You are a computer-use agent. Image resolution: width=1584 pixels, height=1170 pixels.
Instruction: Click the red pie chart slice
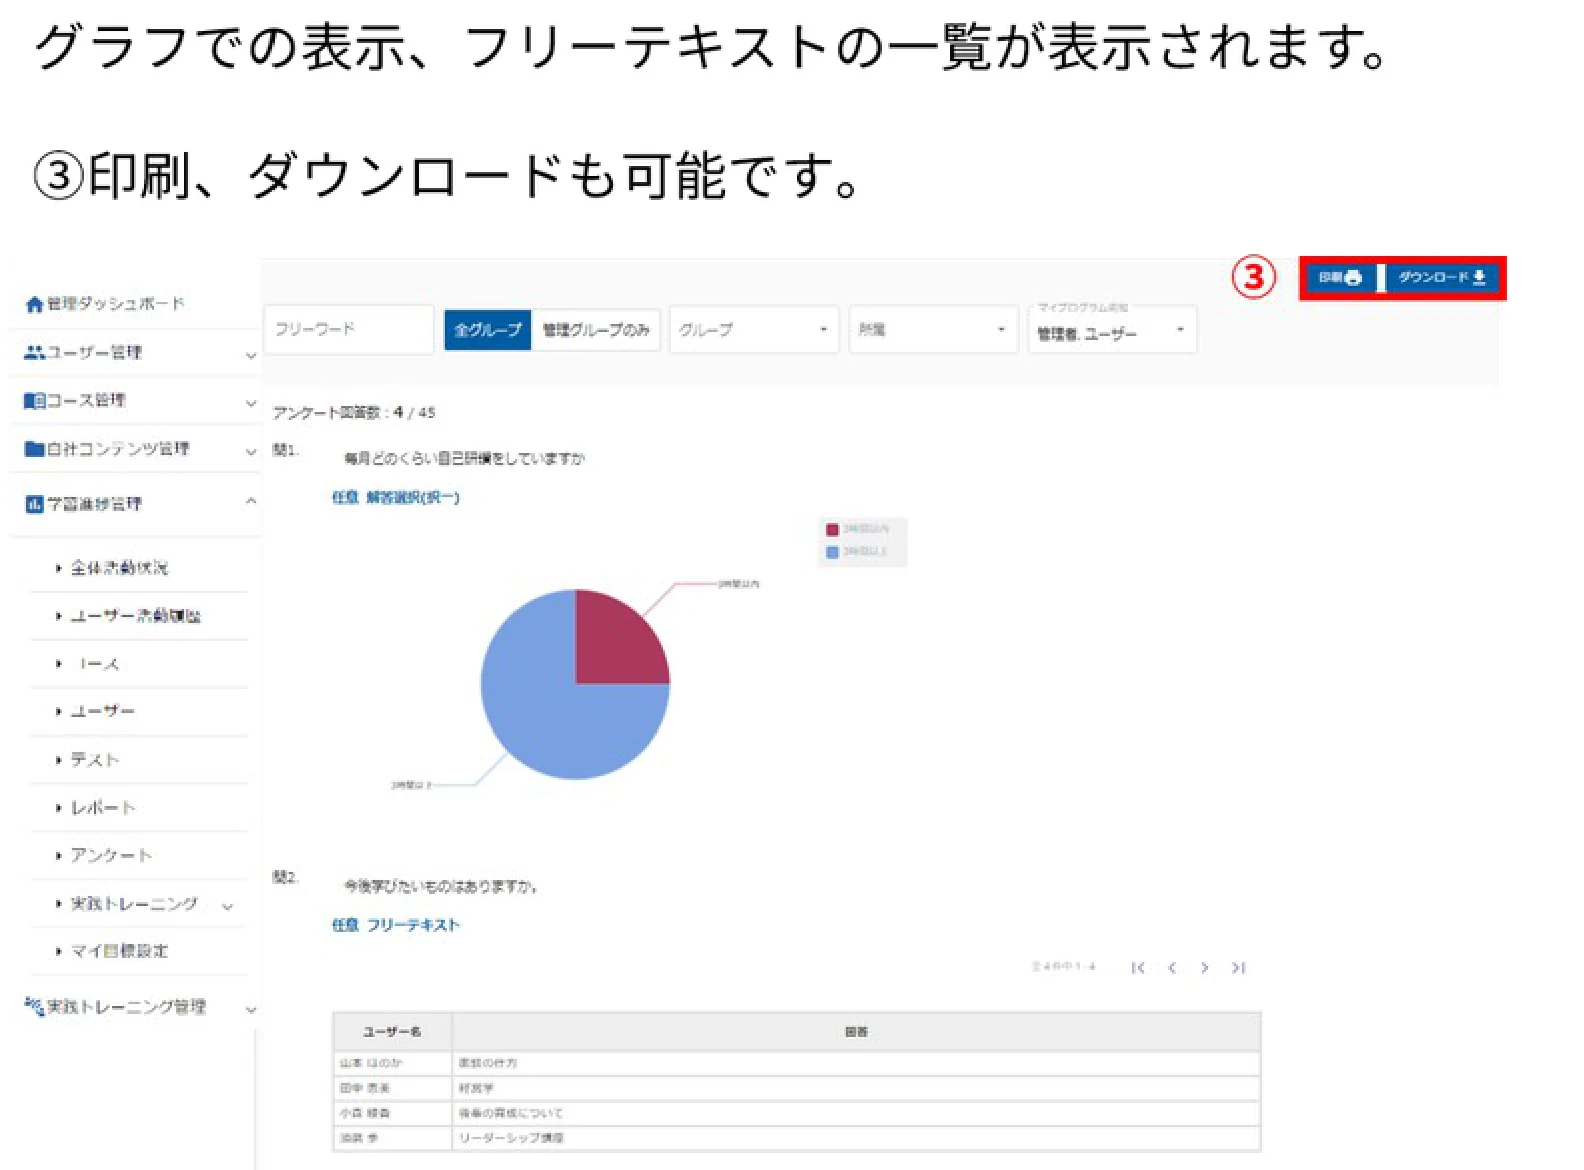pyautogui.click(x=615, y=644)
